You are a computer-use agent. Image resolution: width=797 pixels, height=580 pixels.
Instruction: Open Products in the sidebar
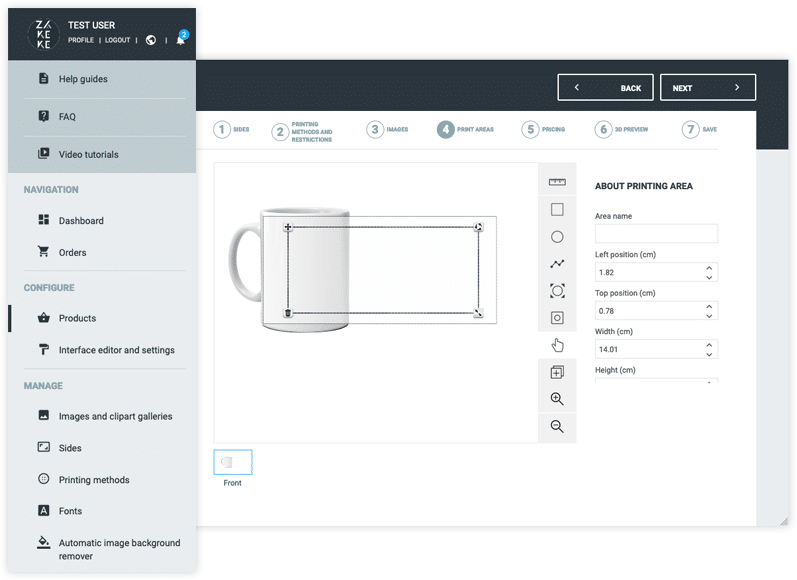[x=77, y=318]
